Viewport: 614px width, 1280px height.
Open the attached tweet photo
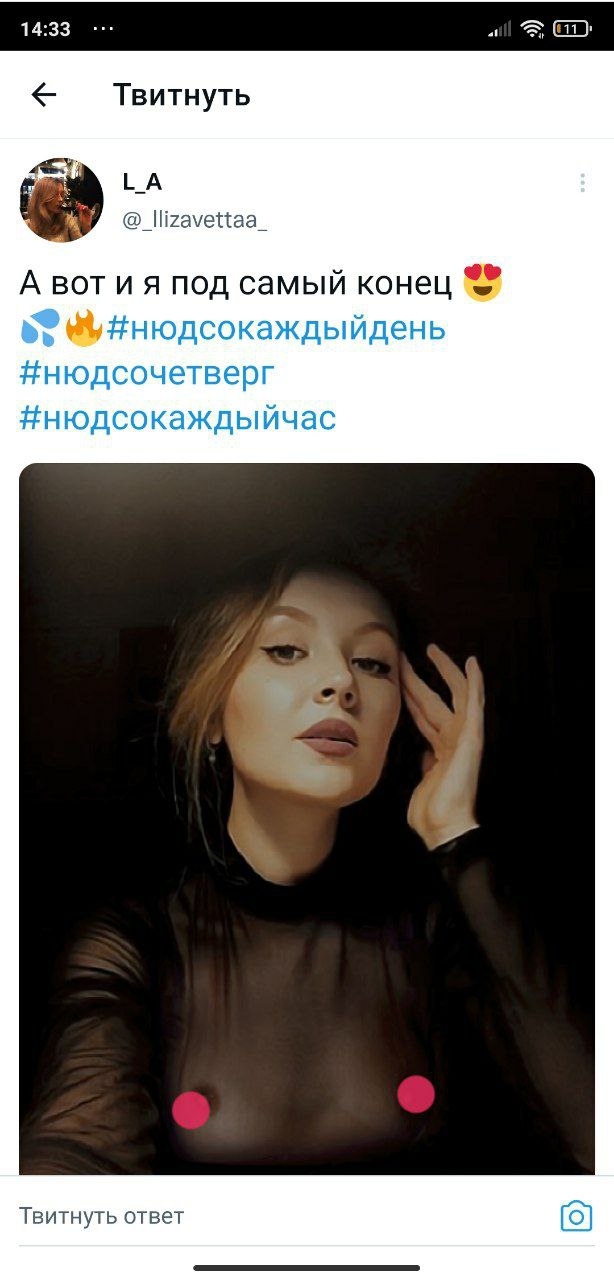coord(307,818)
